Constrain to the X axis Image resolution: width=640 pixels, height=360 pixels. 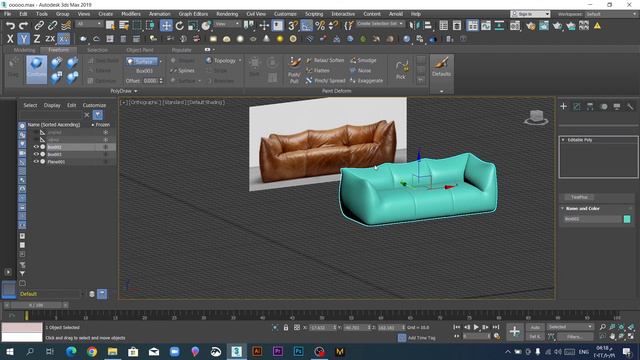click(x=10, y=39)
